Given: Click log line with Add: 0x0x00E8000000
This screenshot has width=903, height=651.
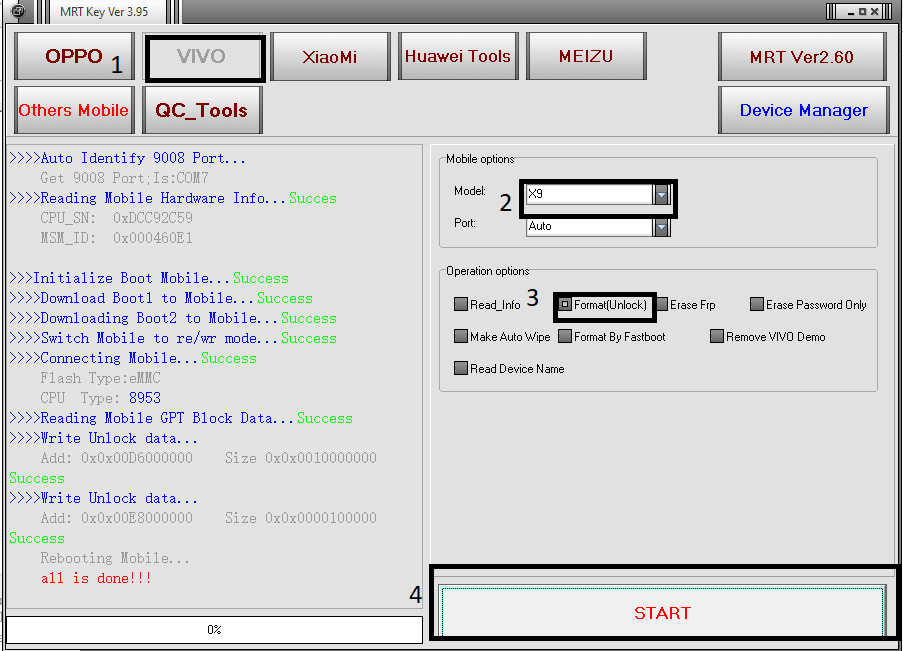Looking at the screenshot, I should coord(208,518).
